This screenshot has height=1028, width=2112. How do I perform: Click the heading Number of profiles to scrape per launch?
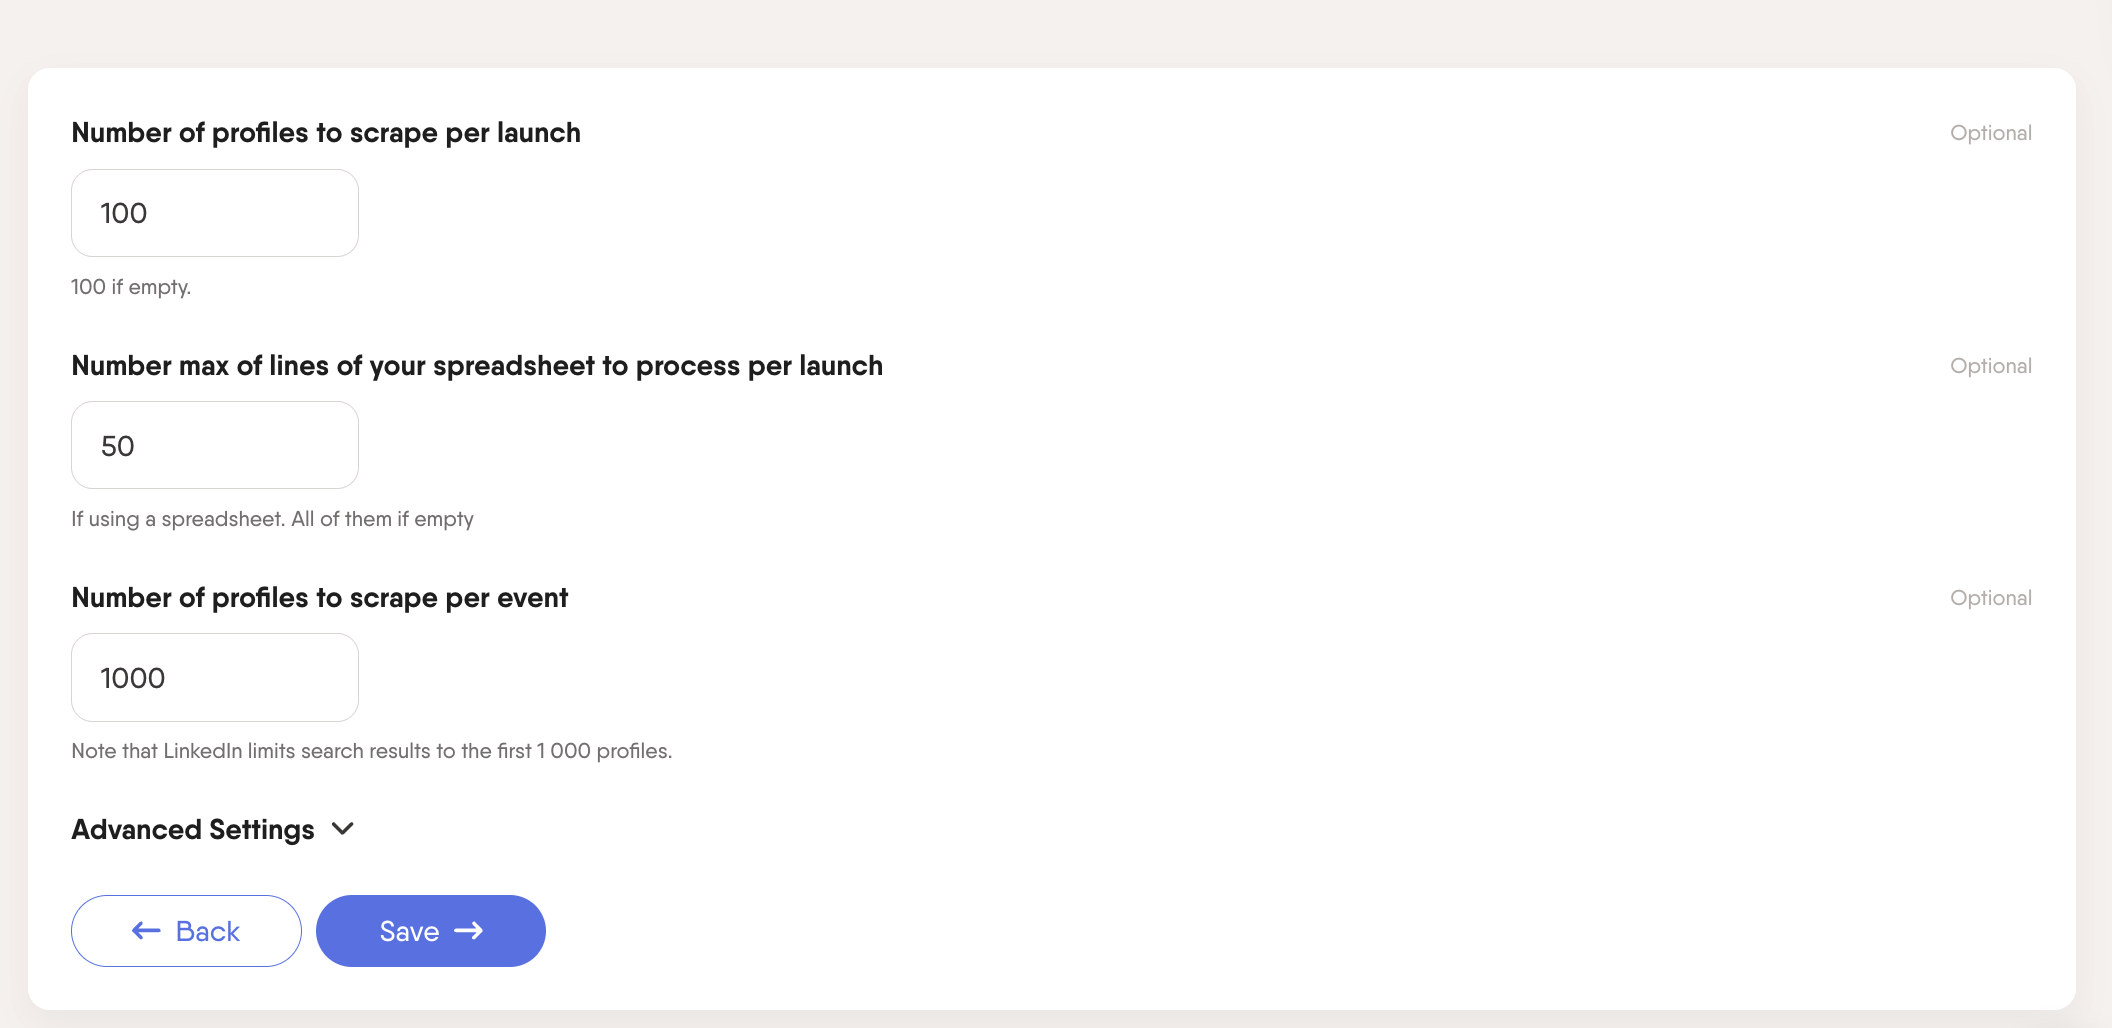tap(325, 132)
